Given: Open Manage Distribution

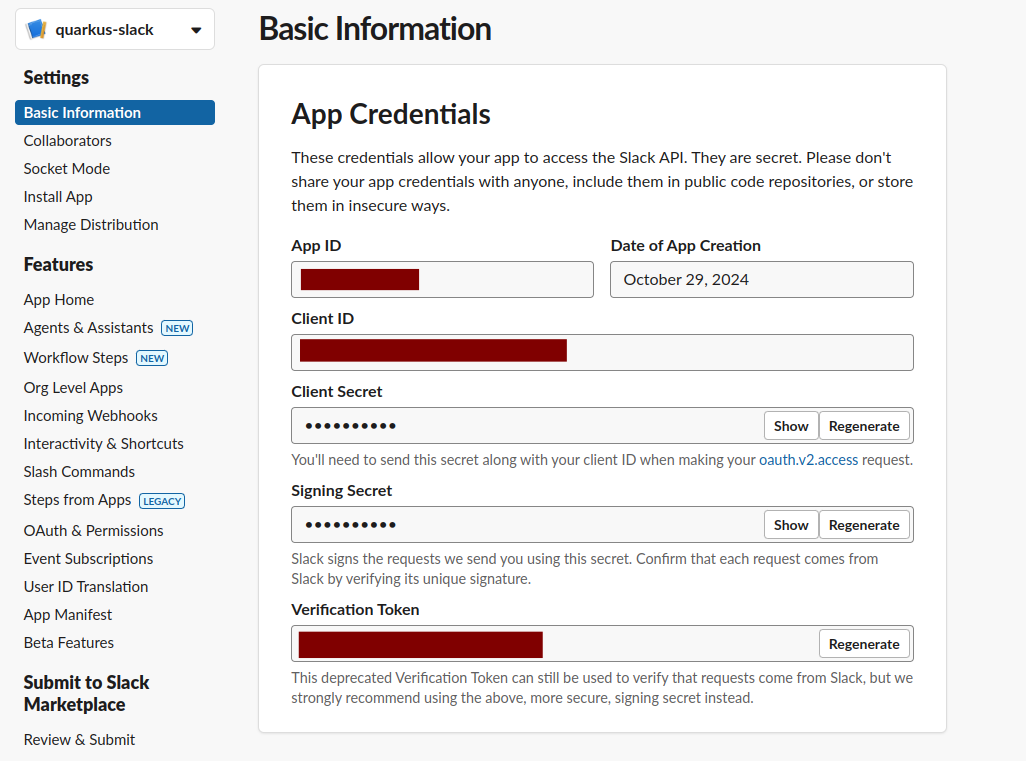Looking at the screenshot, I should coord(91,225).
